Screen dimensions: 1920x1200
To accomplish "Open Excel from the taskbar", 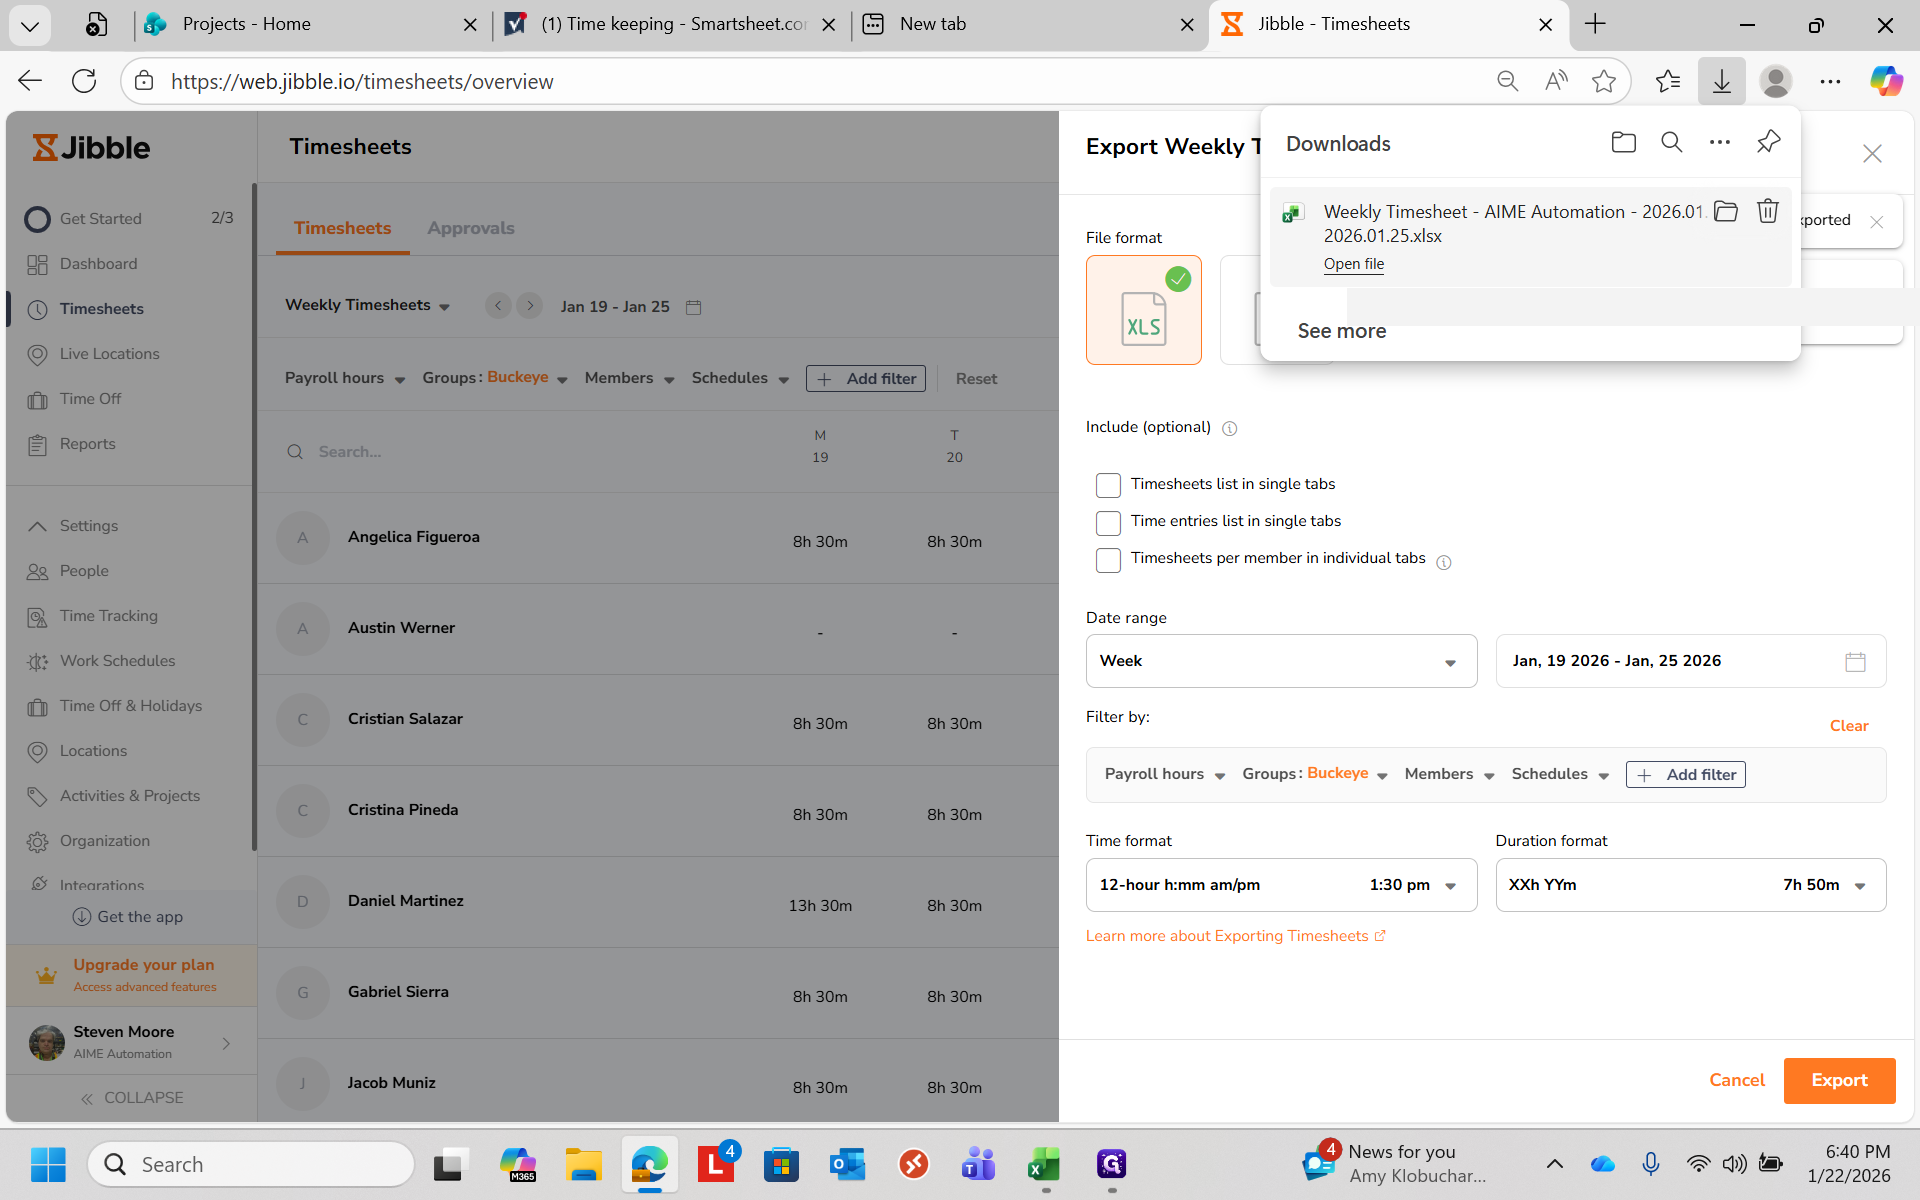I will [x=1044, y=1164].
